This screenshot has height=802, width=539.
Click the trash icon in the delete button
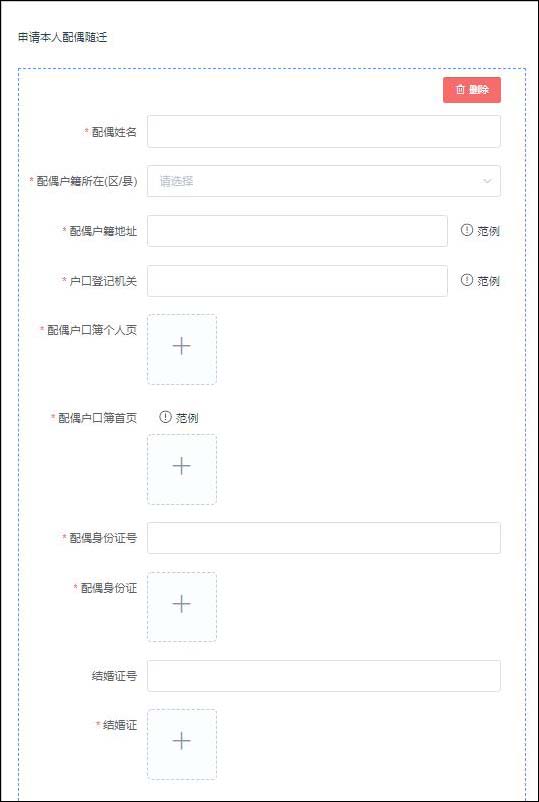460,90
